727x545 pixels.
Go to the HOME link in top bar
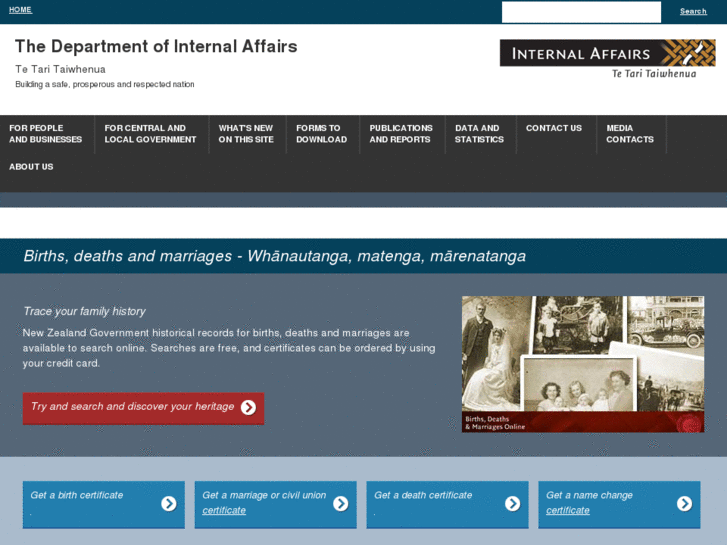click(x=20, y=10)
